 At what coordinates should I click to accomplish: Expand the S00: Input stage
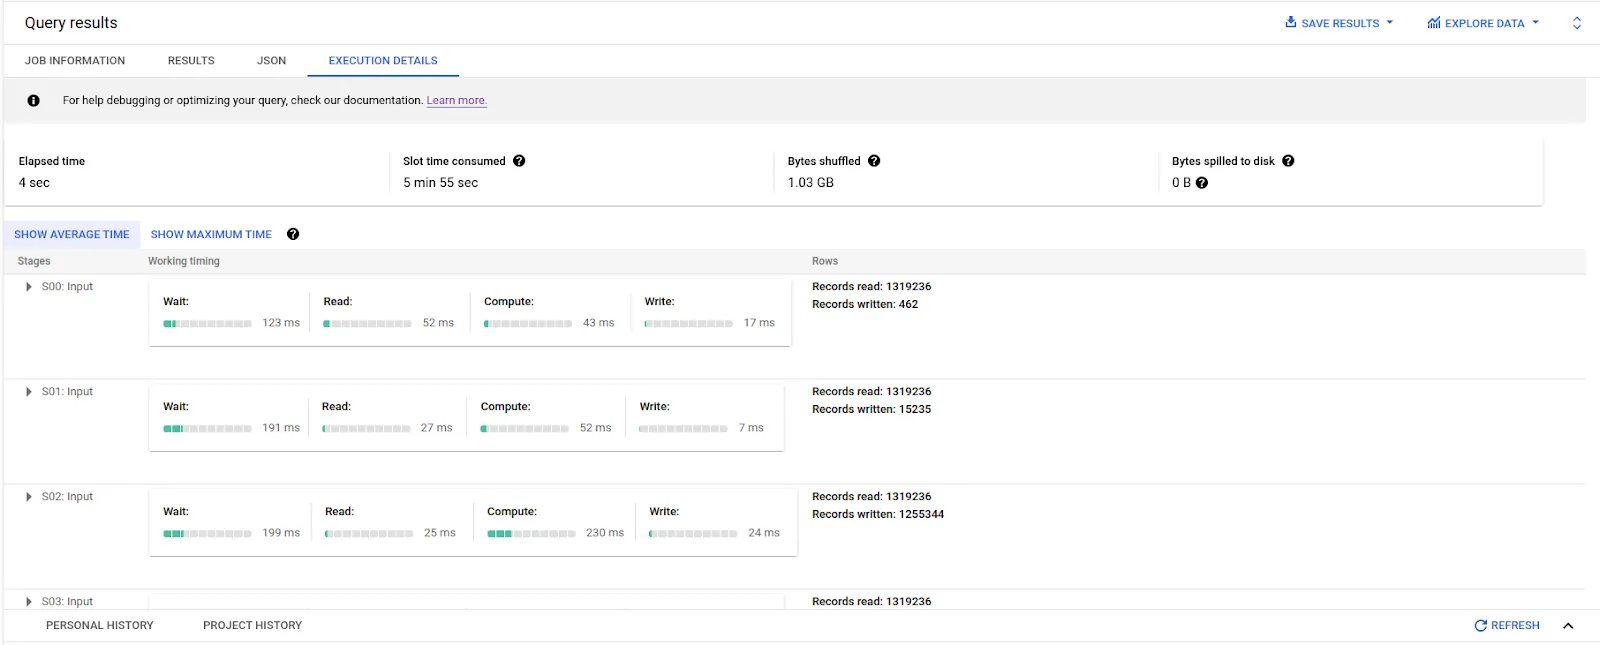tap(29, 287)
